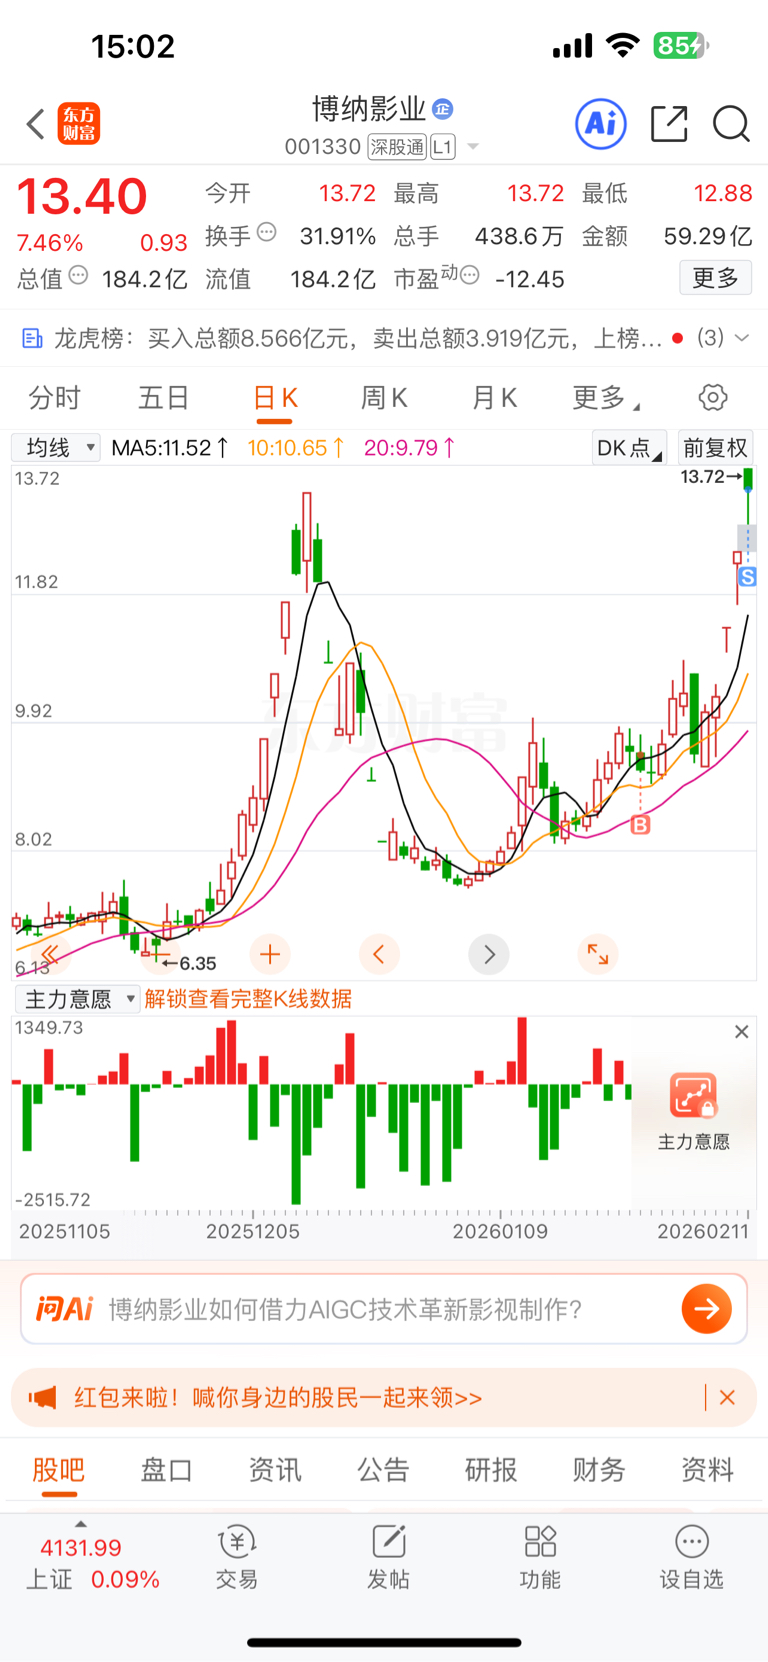The image size is (768, 1662).
Task: Open 研报 tab
Action: tap(491, 1470)
